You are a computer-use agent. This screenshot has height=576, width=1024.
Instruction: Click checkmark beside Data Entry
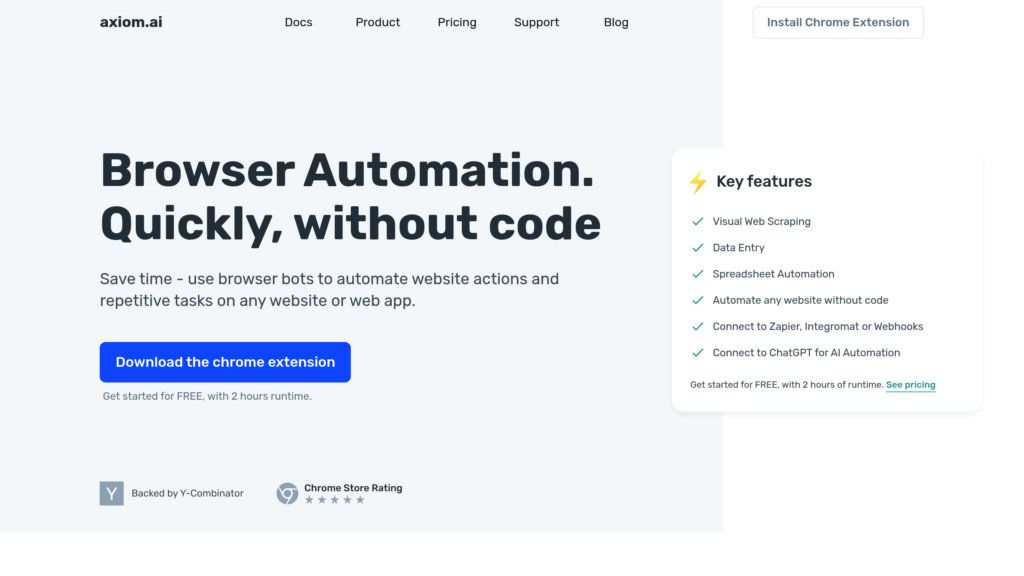coord(697,248)
